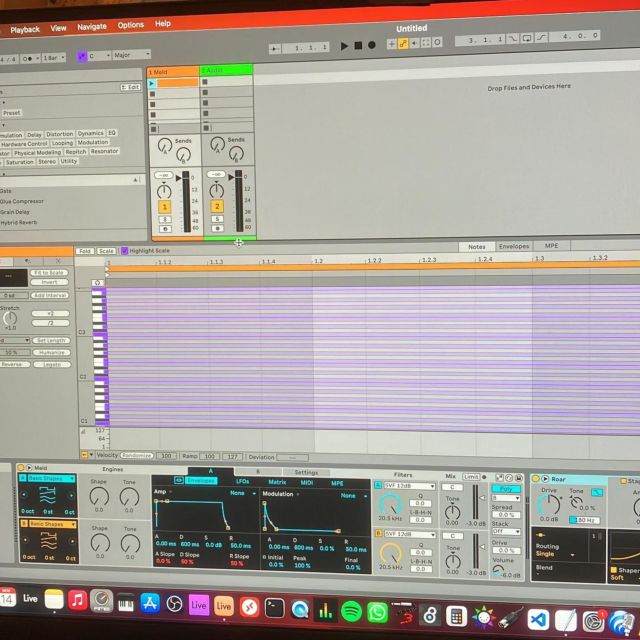Screen dimensions: 640x640
Task: Click the Humanize button
Action: (x=50, y=352)
